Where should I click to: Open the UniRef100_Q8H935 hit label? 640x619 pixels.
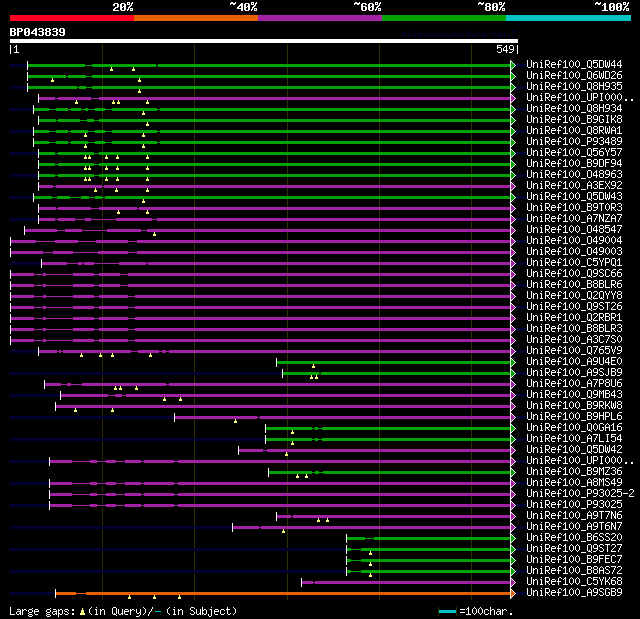(x=574, y=87)
